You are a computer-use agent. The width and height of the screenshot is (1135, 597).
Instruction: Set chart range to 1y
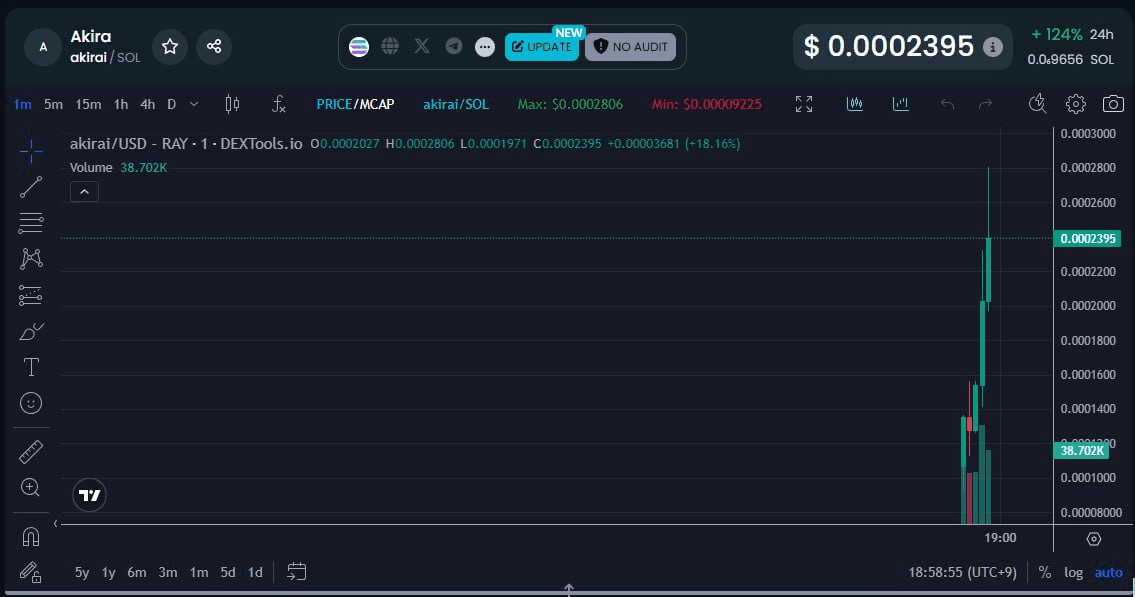coord(109,572)
